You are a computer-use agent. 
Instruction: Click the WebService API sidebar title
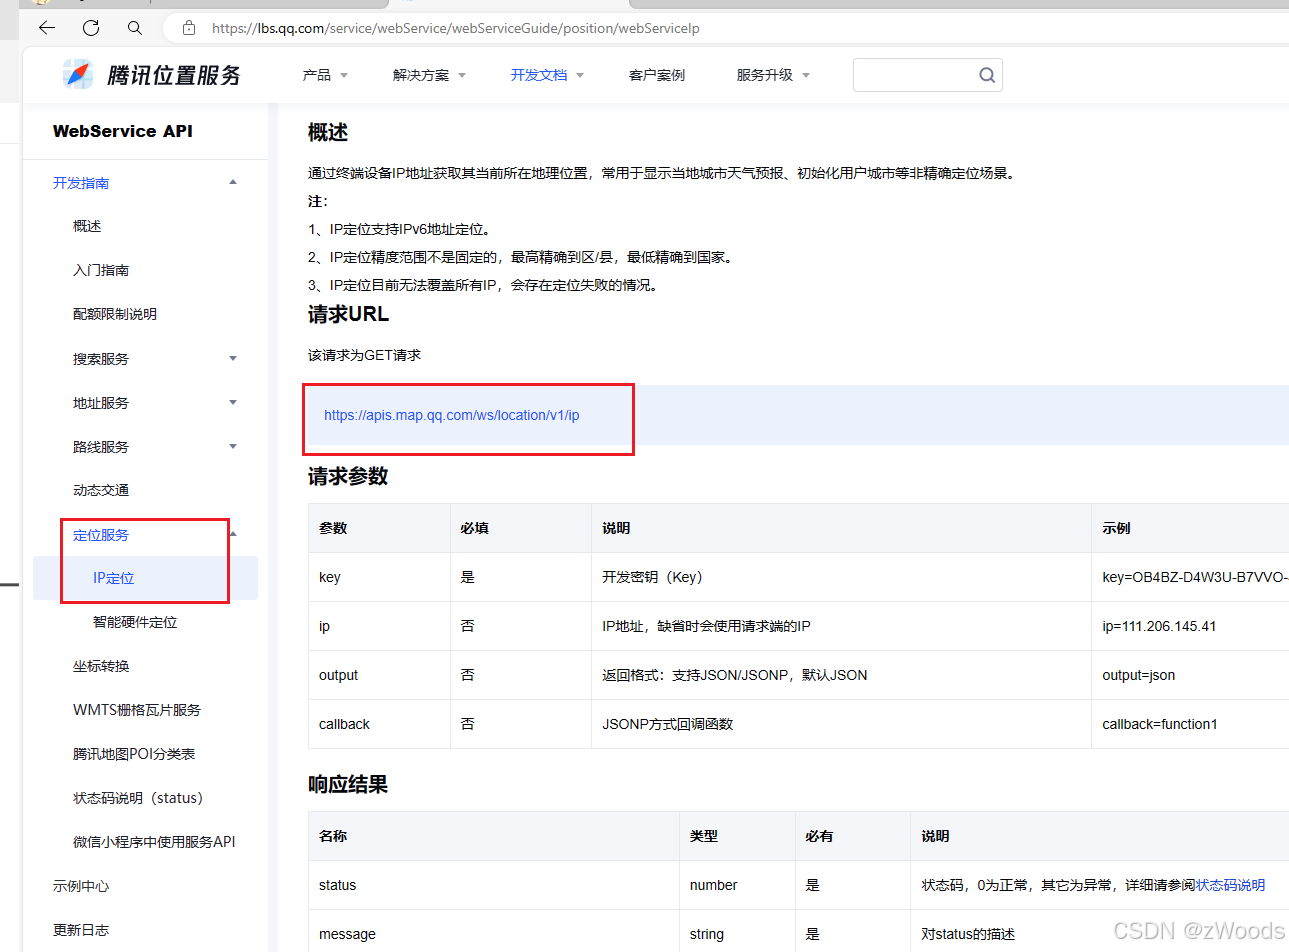point(123,131)
